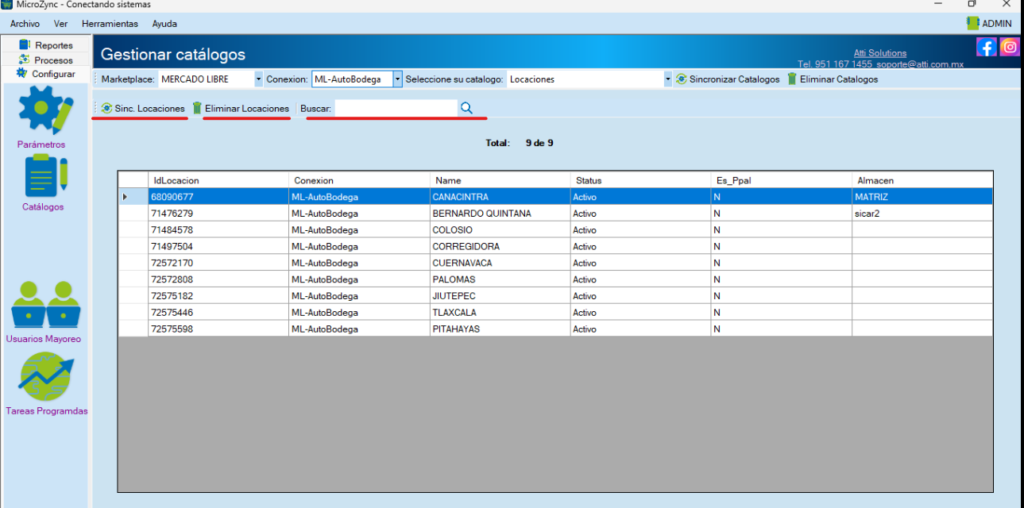The height and width of the screenshot is (508, 1024).
Task: Select the COLOSIO name cell
Action: click(x=500, y=230)
